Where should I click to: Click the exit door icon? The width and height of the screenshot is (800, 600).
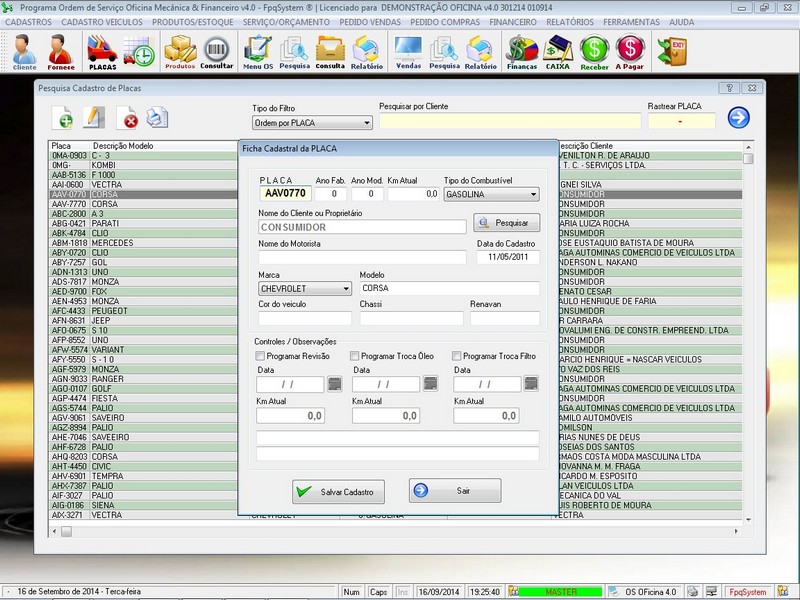coord(671,51)
